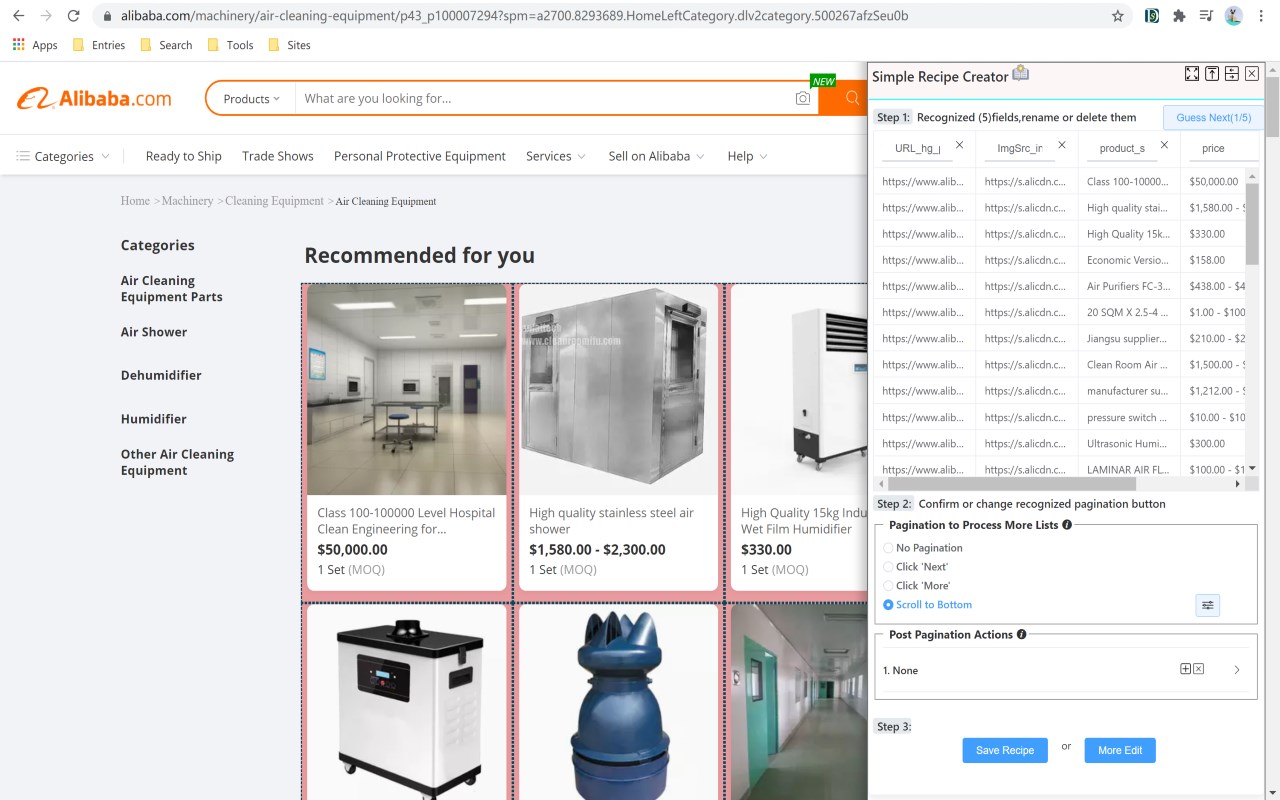Open the Entries bookmark folder
Screen dimensions: 1280x800
tap(98, 45)
